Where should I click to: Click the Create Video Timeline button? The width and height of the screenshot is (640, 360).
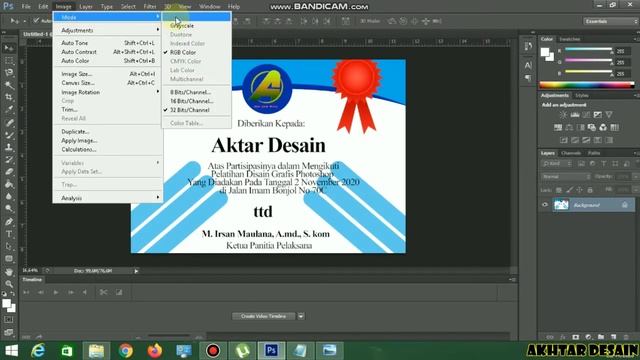click(264, 316)
